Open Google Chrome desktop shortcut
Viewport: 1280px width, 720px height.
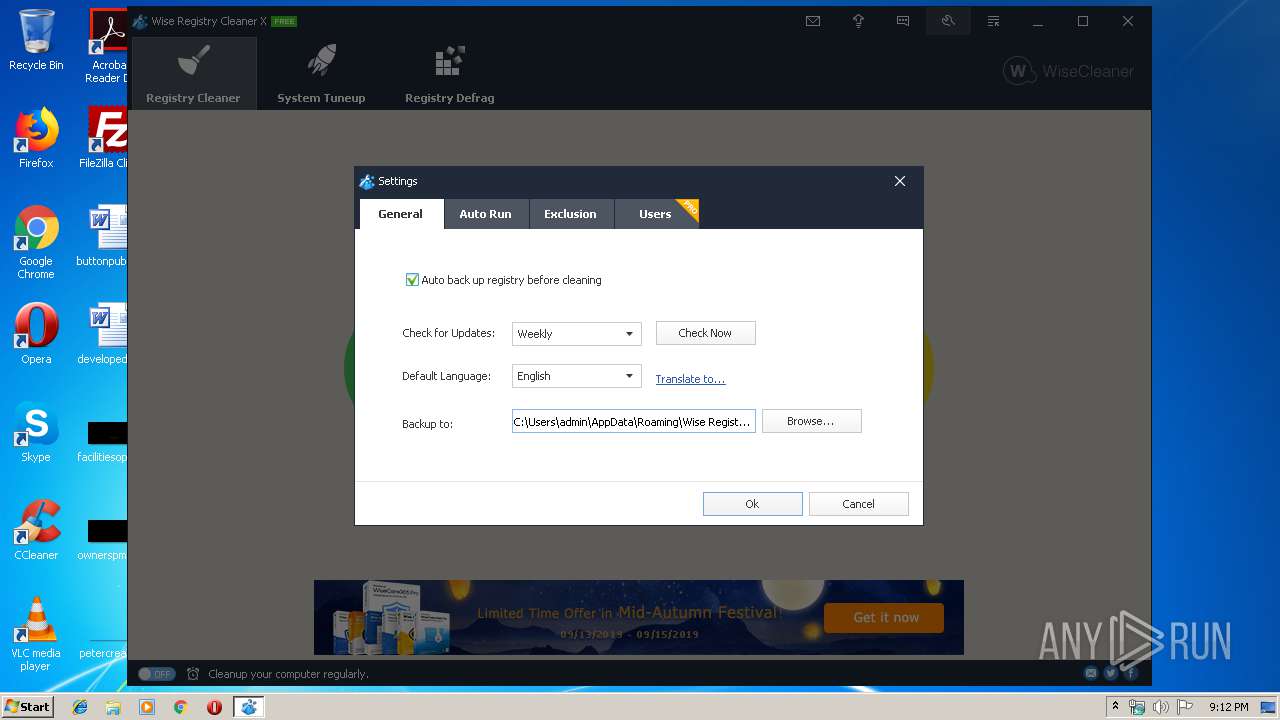coord(36,242)
